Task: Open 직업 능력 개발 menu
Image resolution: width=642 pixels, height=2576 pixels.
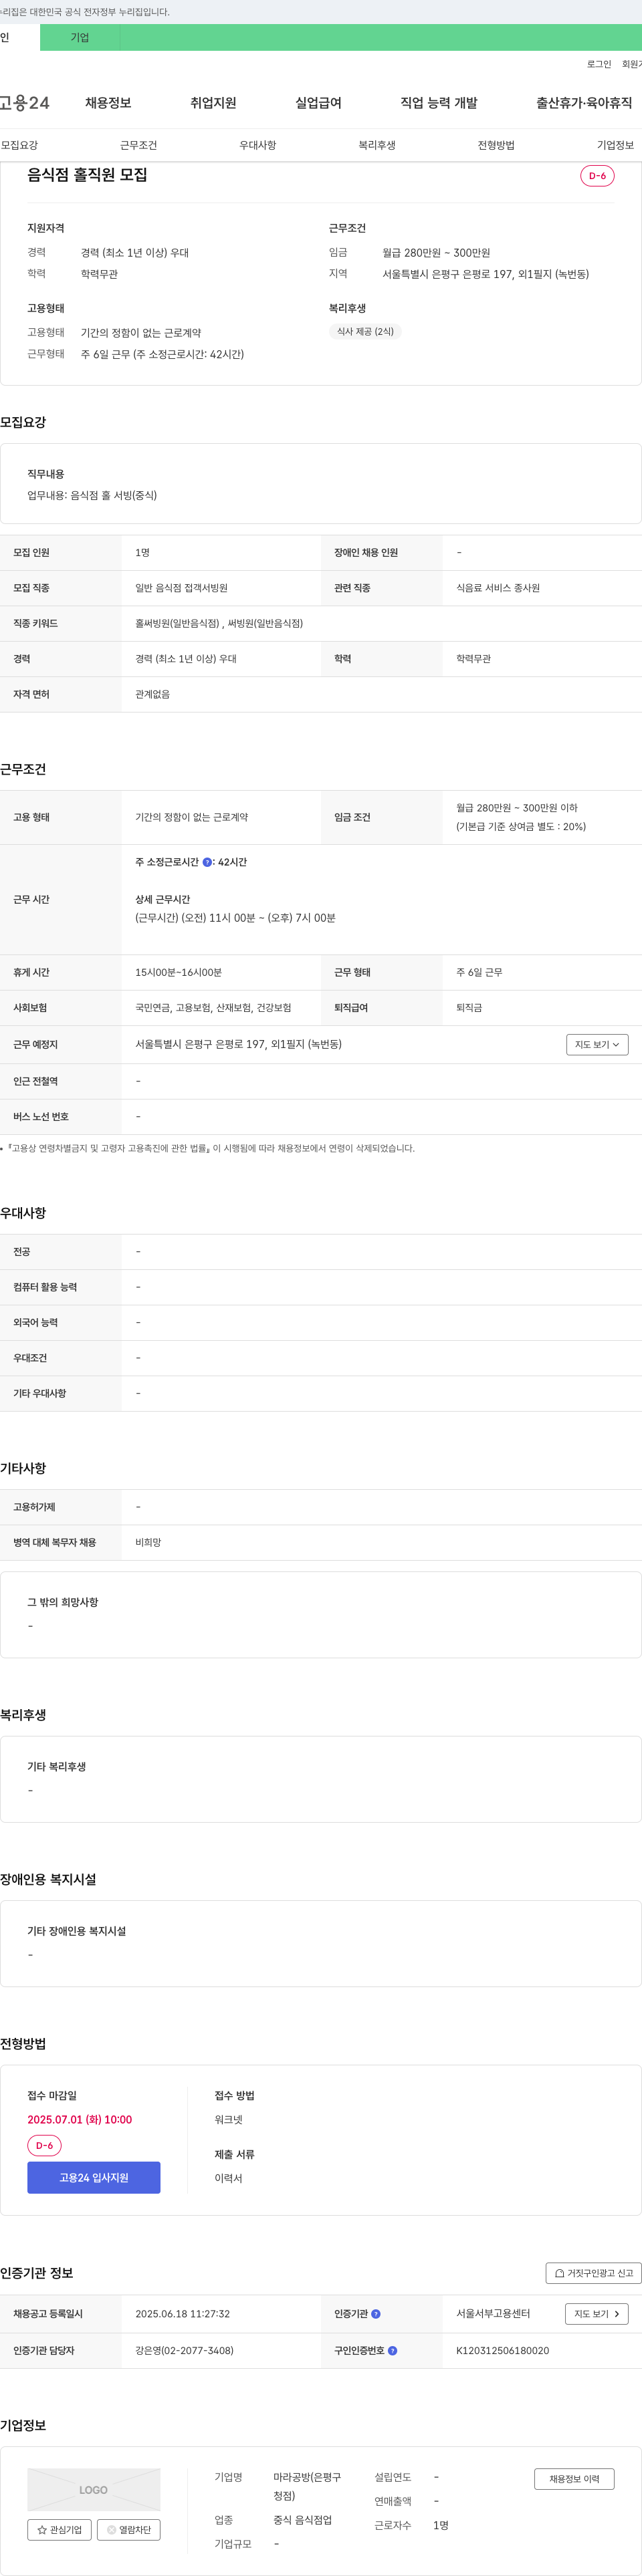Action: coord(439,103)
